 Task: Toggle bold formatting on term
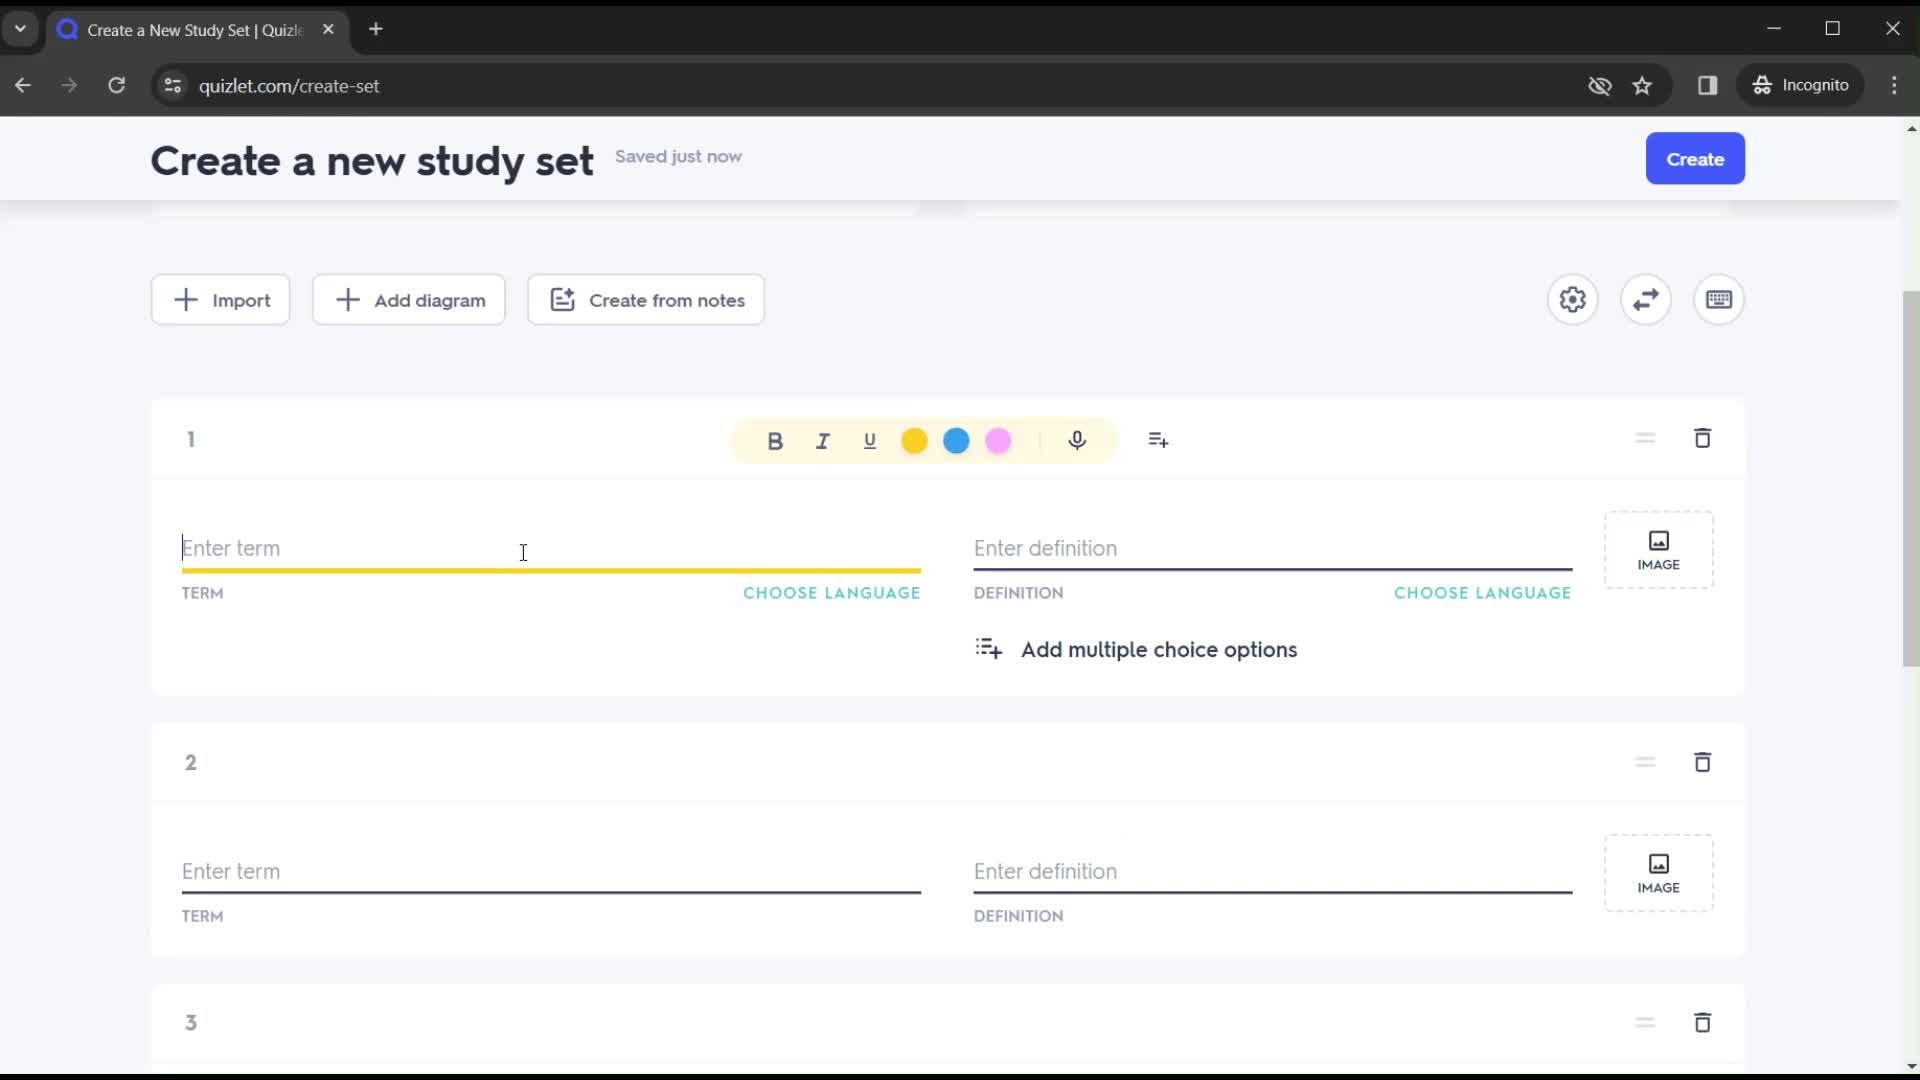coord(775,439)
